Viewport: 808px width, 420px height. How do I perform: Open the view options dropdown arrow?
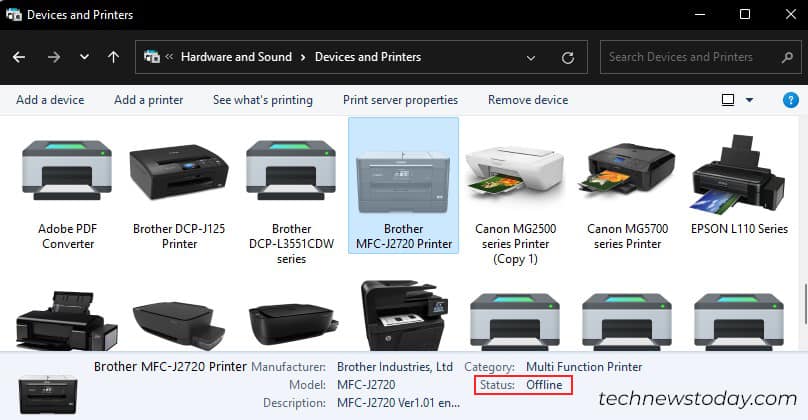coord(749,100)
